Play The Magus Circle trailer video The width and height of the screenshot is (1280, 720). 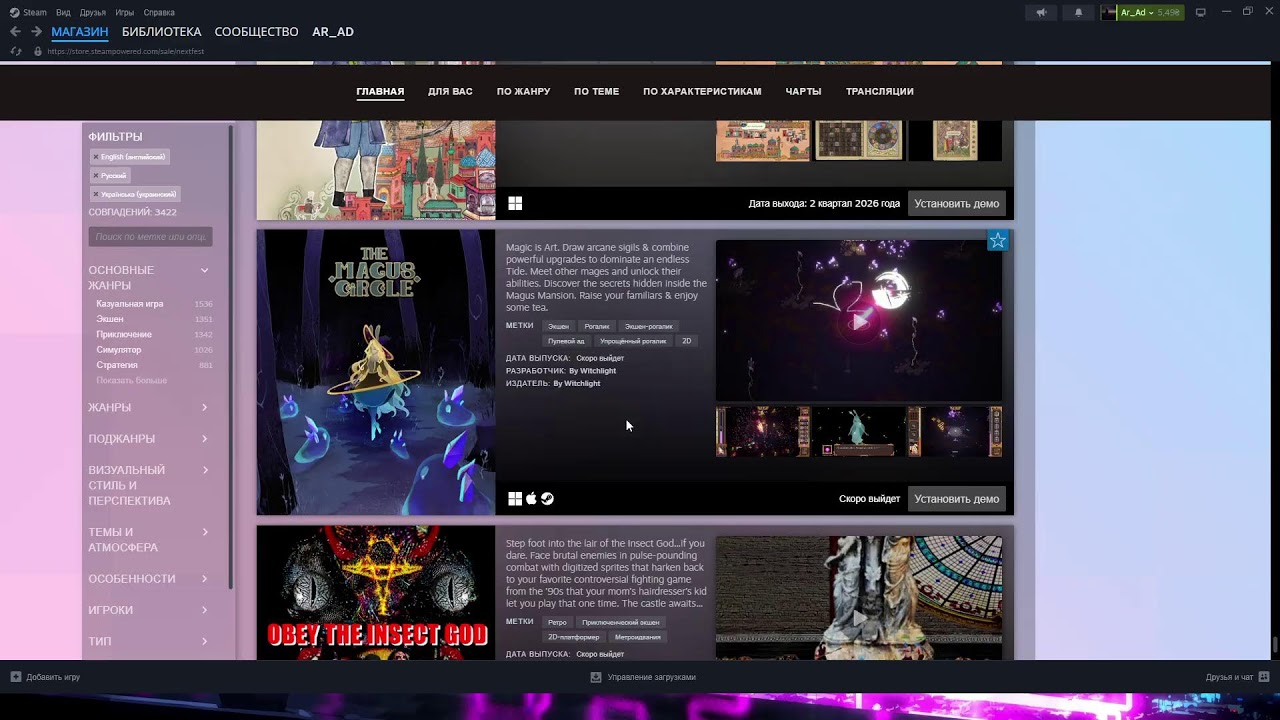click(x=859, y=321)
